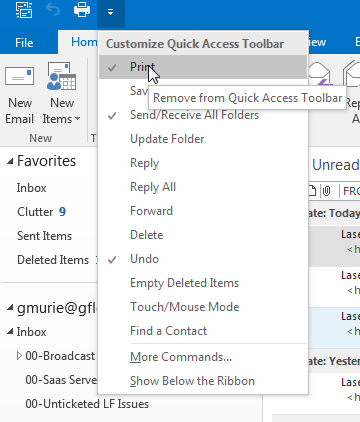Click the grayed Undo arrow icon
Image resolution: width=360 pixels, height=422 pixels.
[53, 10]
